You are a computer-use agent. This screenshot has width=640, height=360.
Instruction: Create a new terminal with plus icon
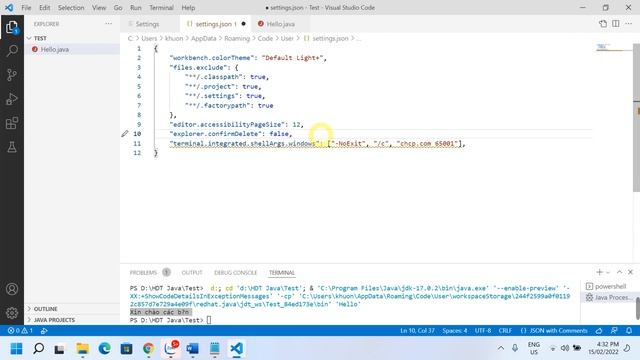tap(599, 272)
